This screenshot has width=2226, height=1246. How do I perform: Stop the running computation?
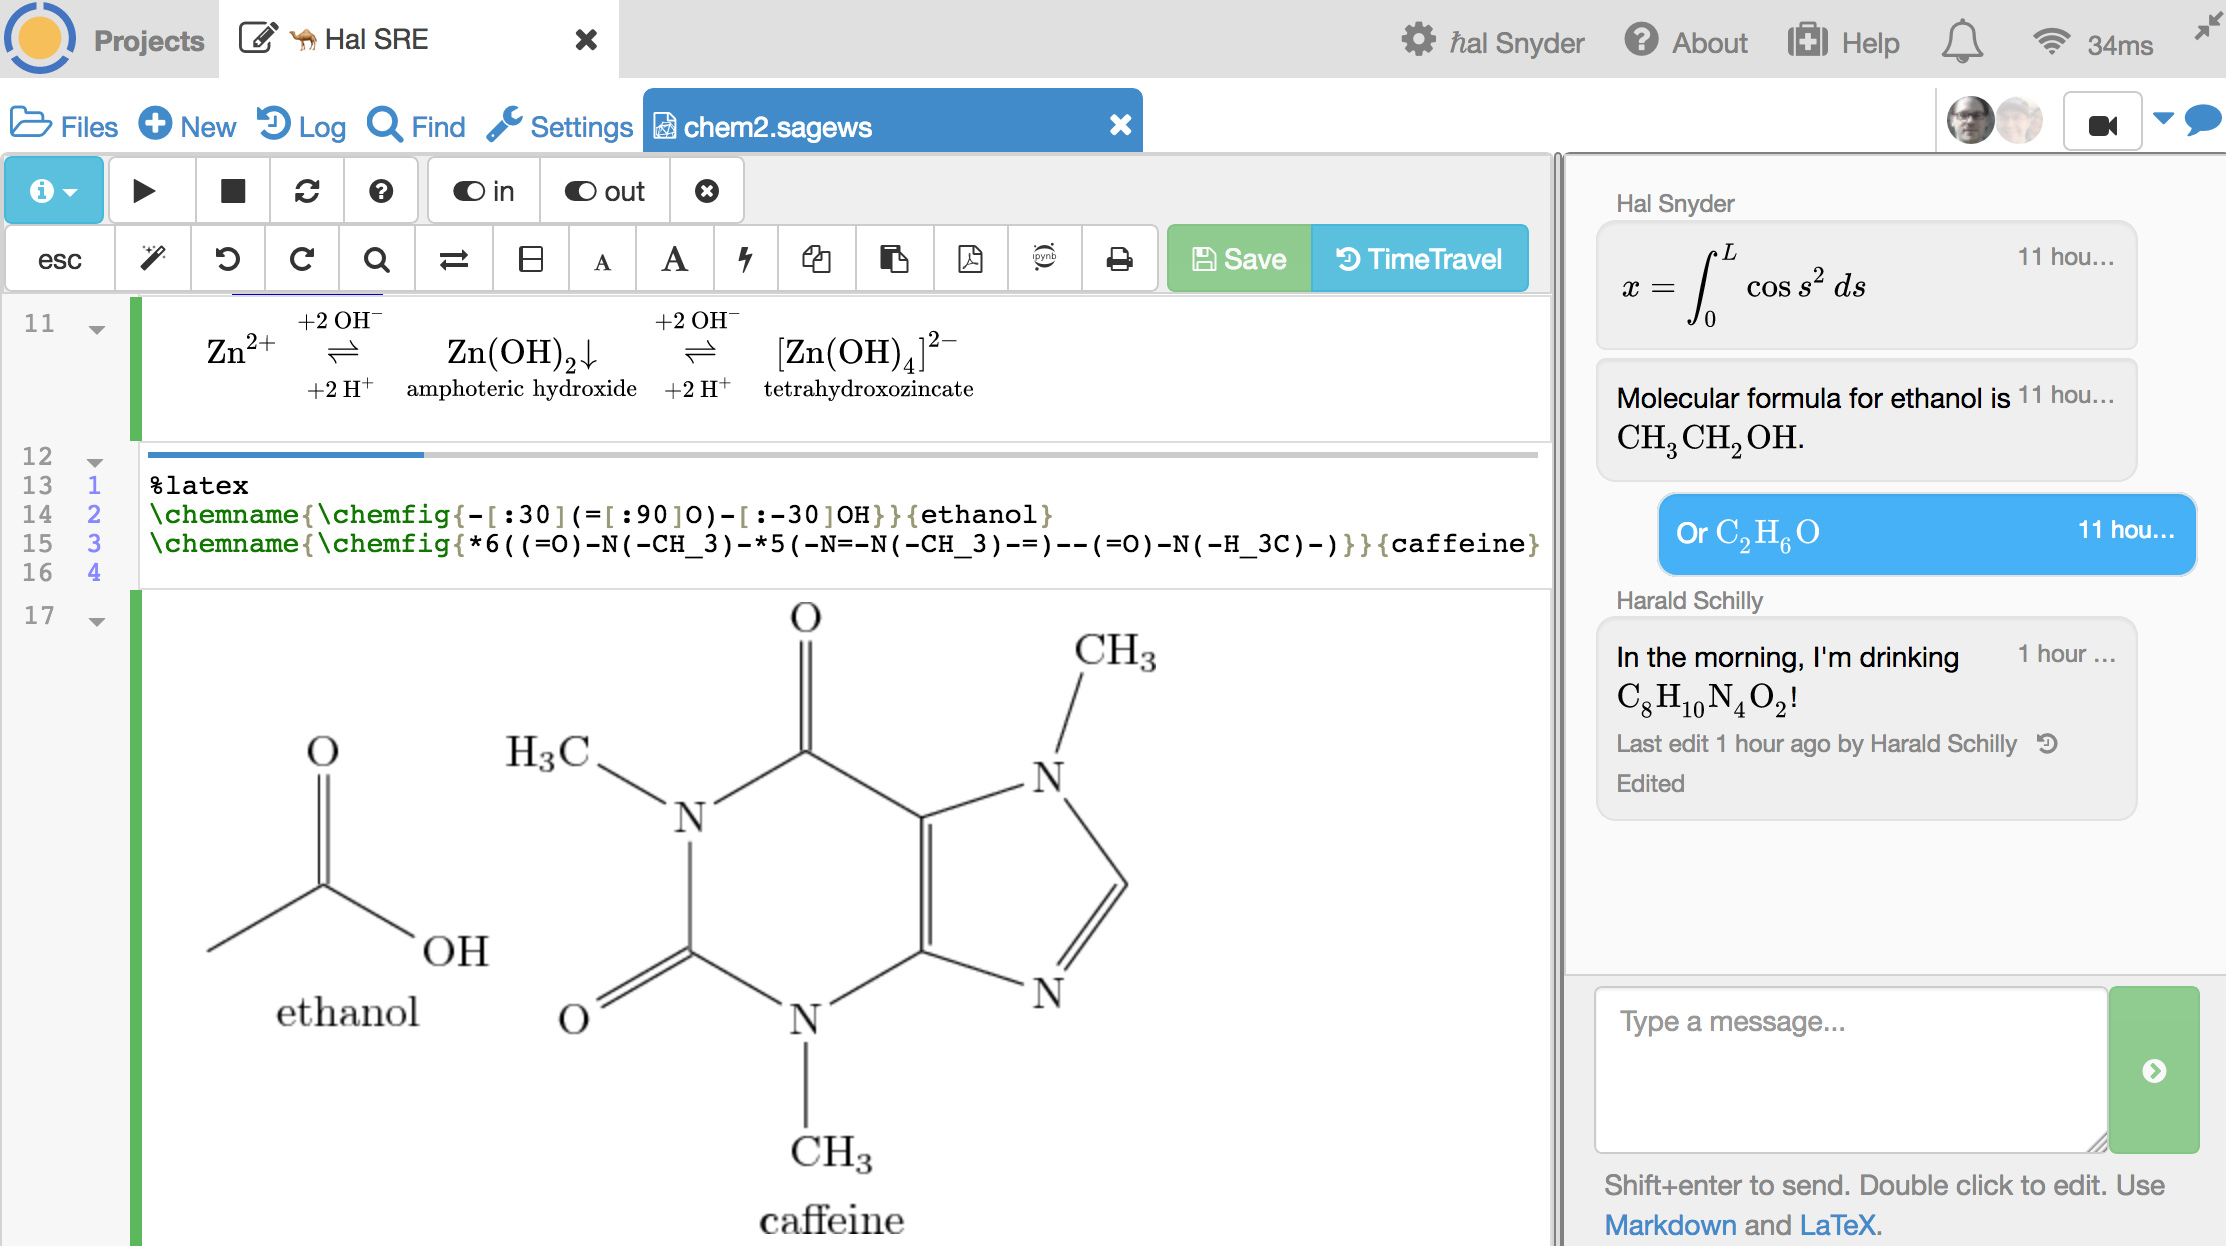coord(231,190)
